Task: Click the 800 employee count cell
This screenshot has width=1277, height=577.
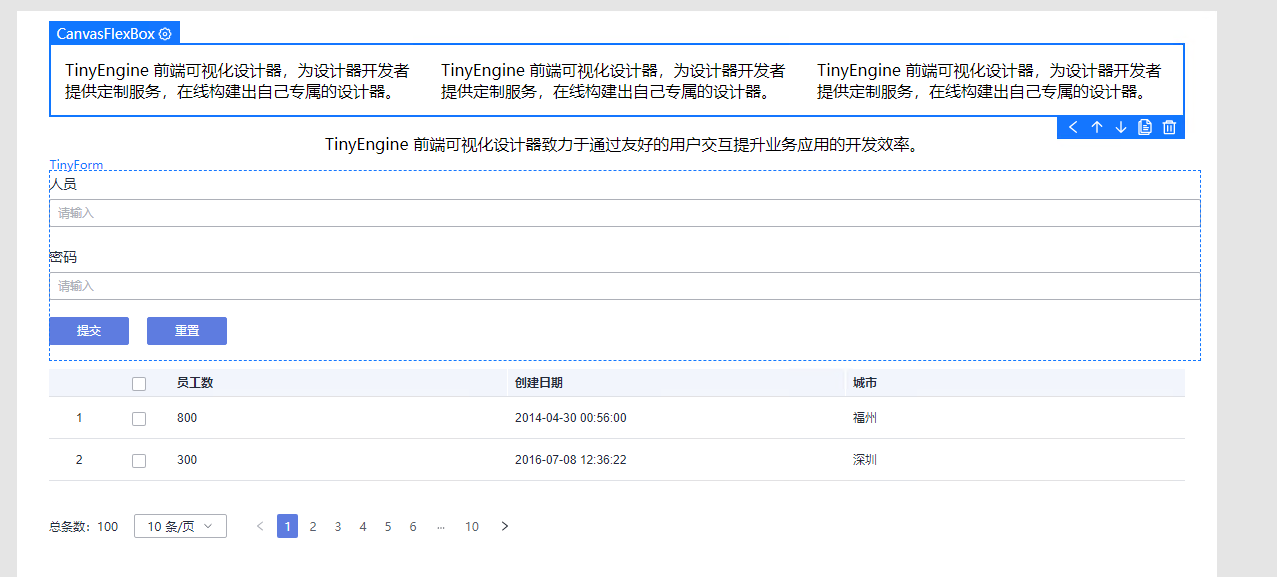Action: tap(187, 418)
